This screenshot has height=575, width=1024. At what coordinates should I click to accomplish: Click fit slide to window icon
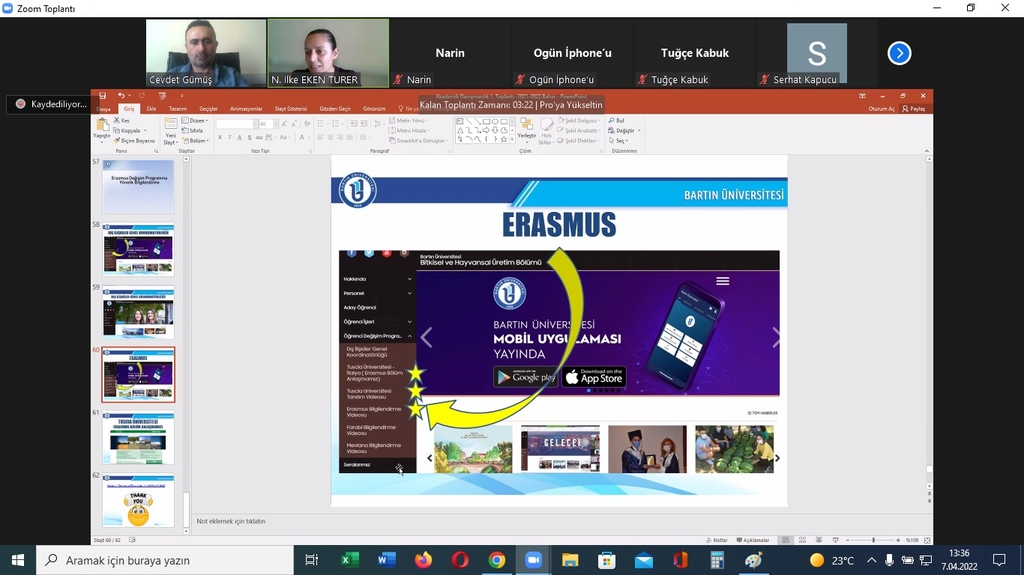click(927, 540)
